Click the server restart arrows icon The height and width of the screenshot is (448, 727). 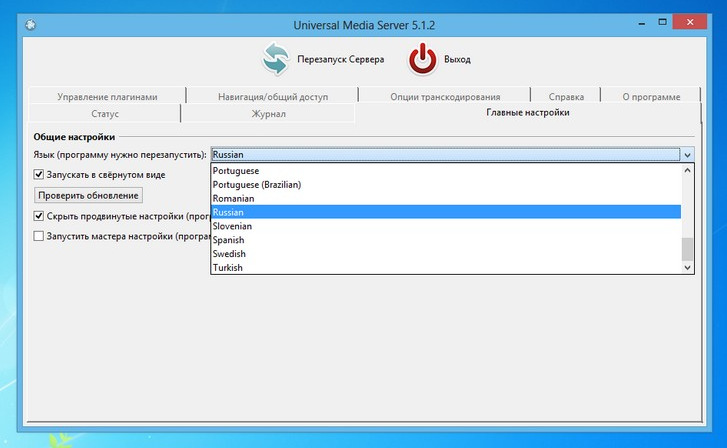pos(275,59)
